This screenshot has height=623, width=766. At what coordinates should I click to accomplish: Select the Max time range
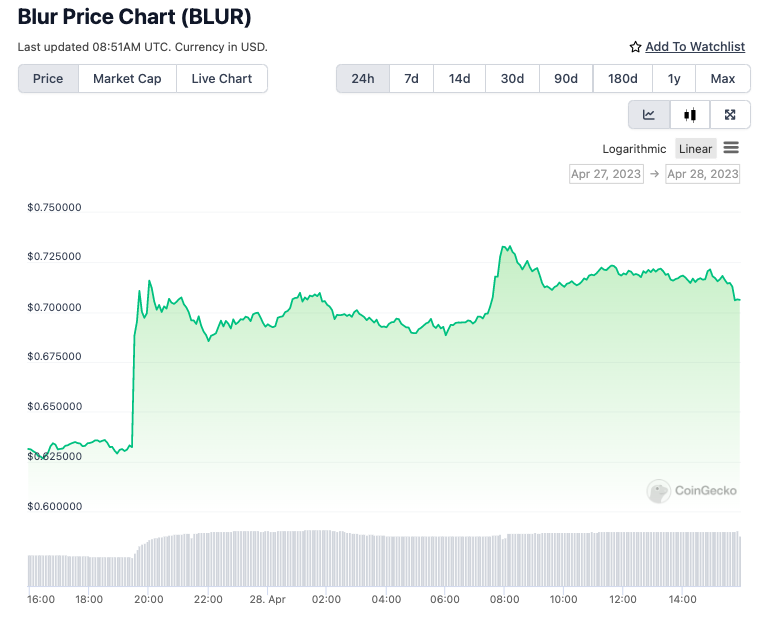coord(722,79)
